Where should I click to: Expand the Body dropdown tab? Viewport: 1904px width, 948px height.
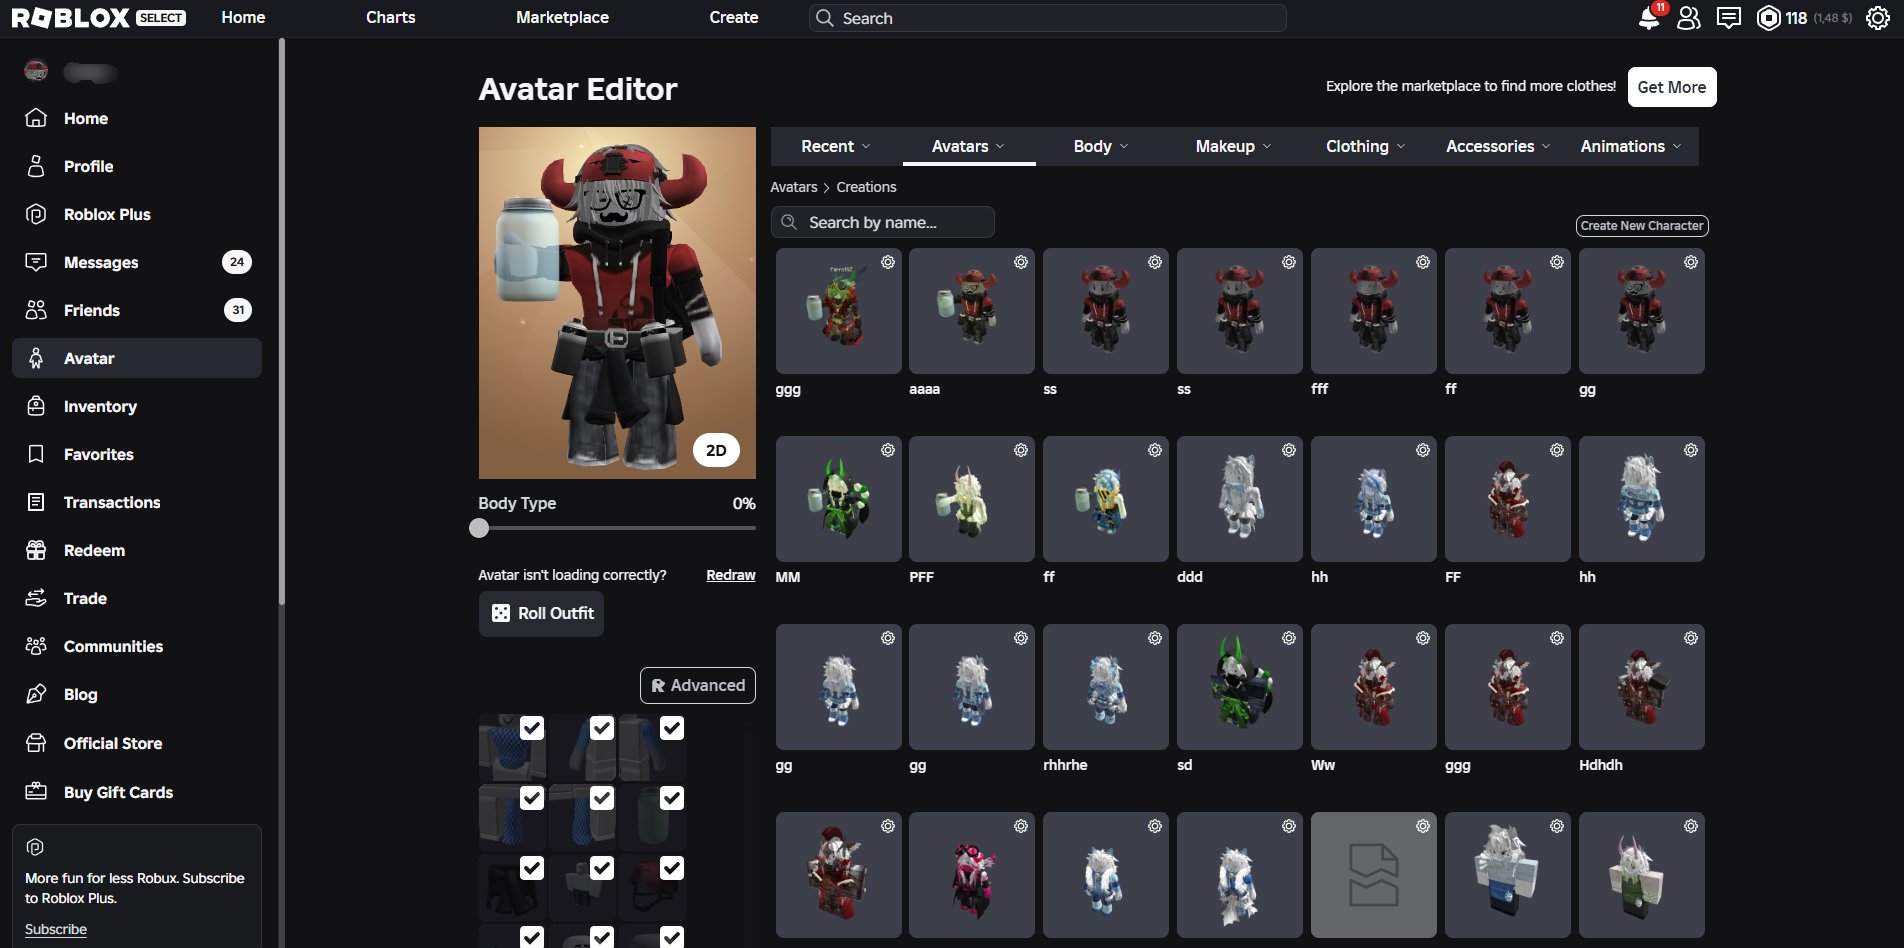[1101, 146]
